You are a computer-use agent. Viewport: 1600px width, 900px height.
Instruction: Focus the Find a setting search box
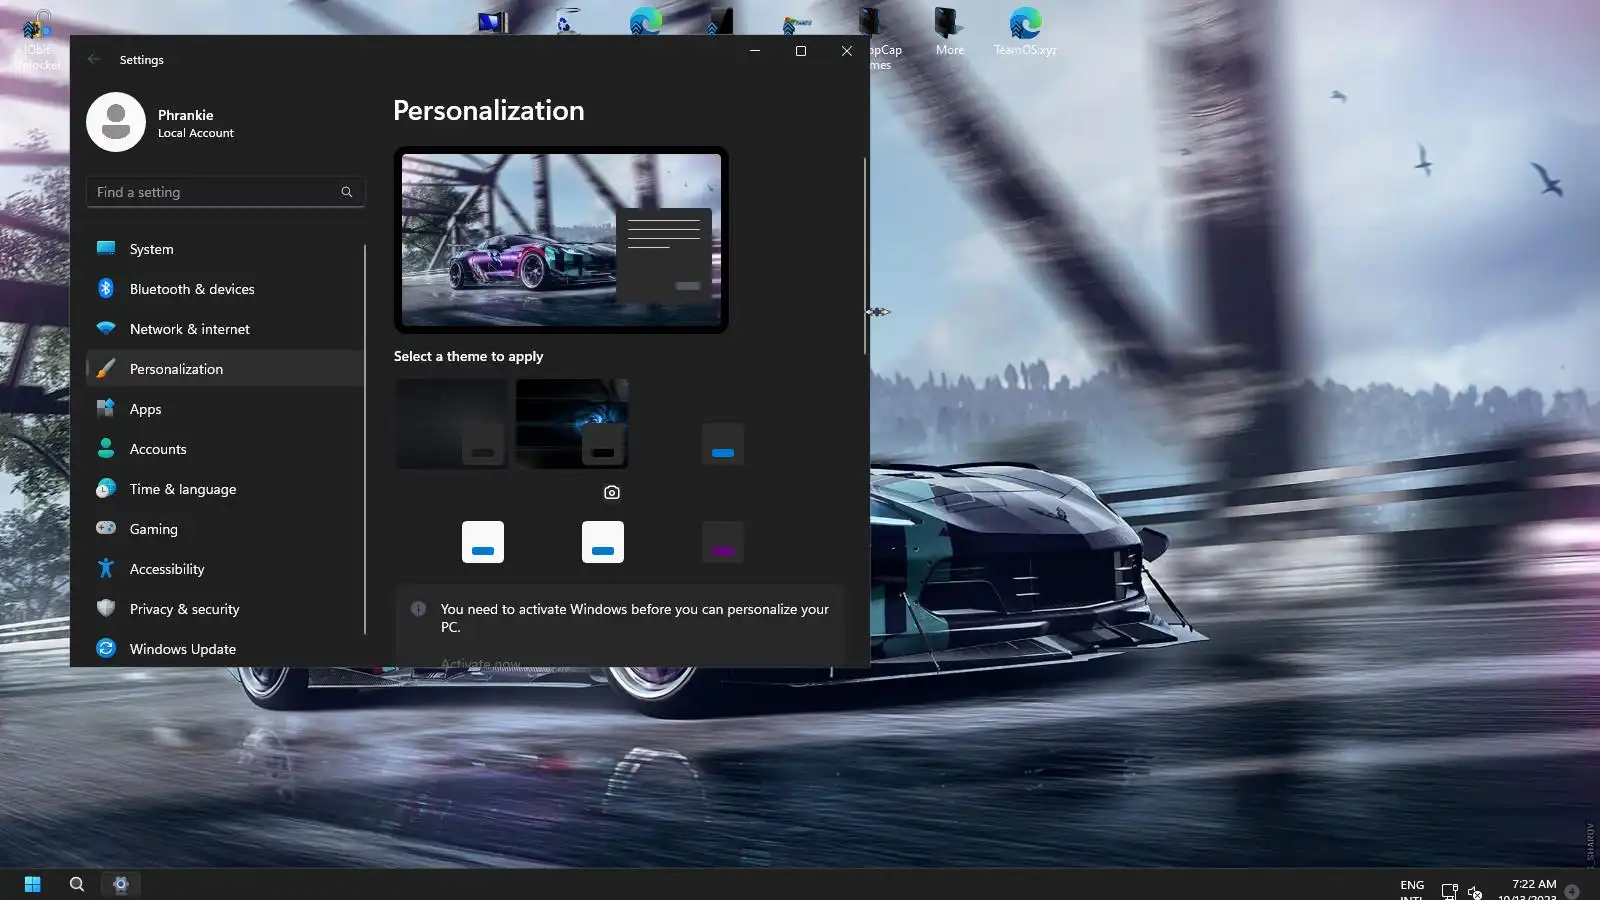coord(225,192)
